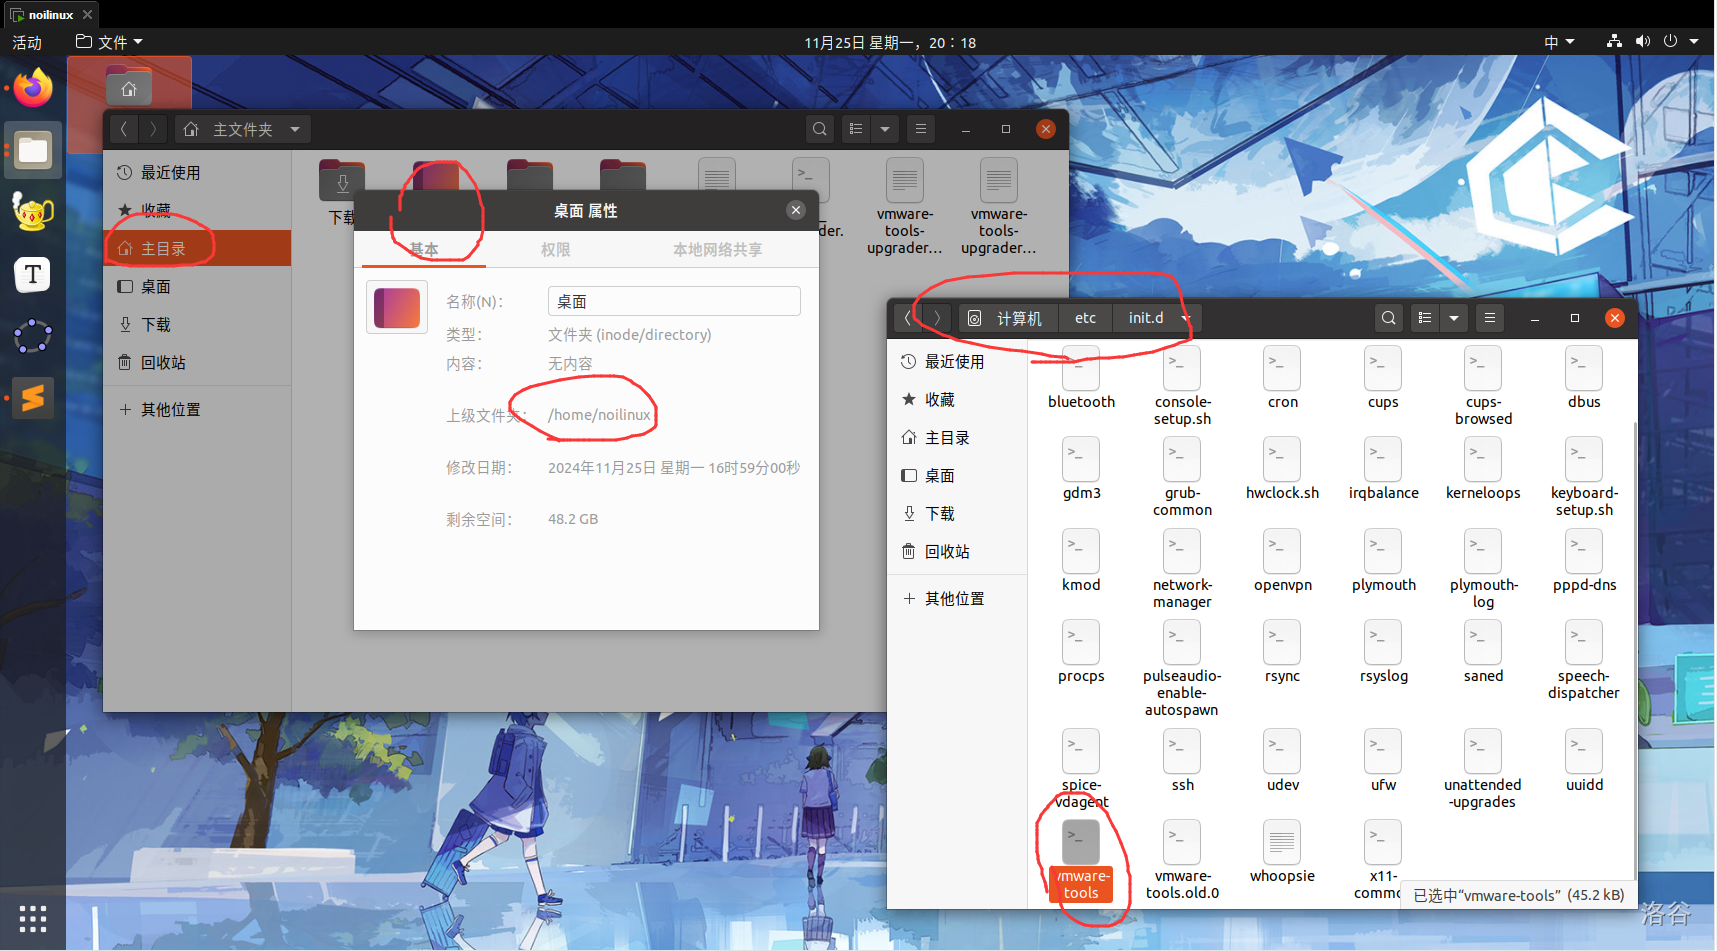This screenshot has width=1717, height=951.
Task: Open the teapot app icon in the dock
Action: point(33,212)
